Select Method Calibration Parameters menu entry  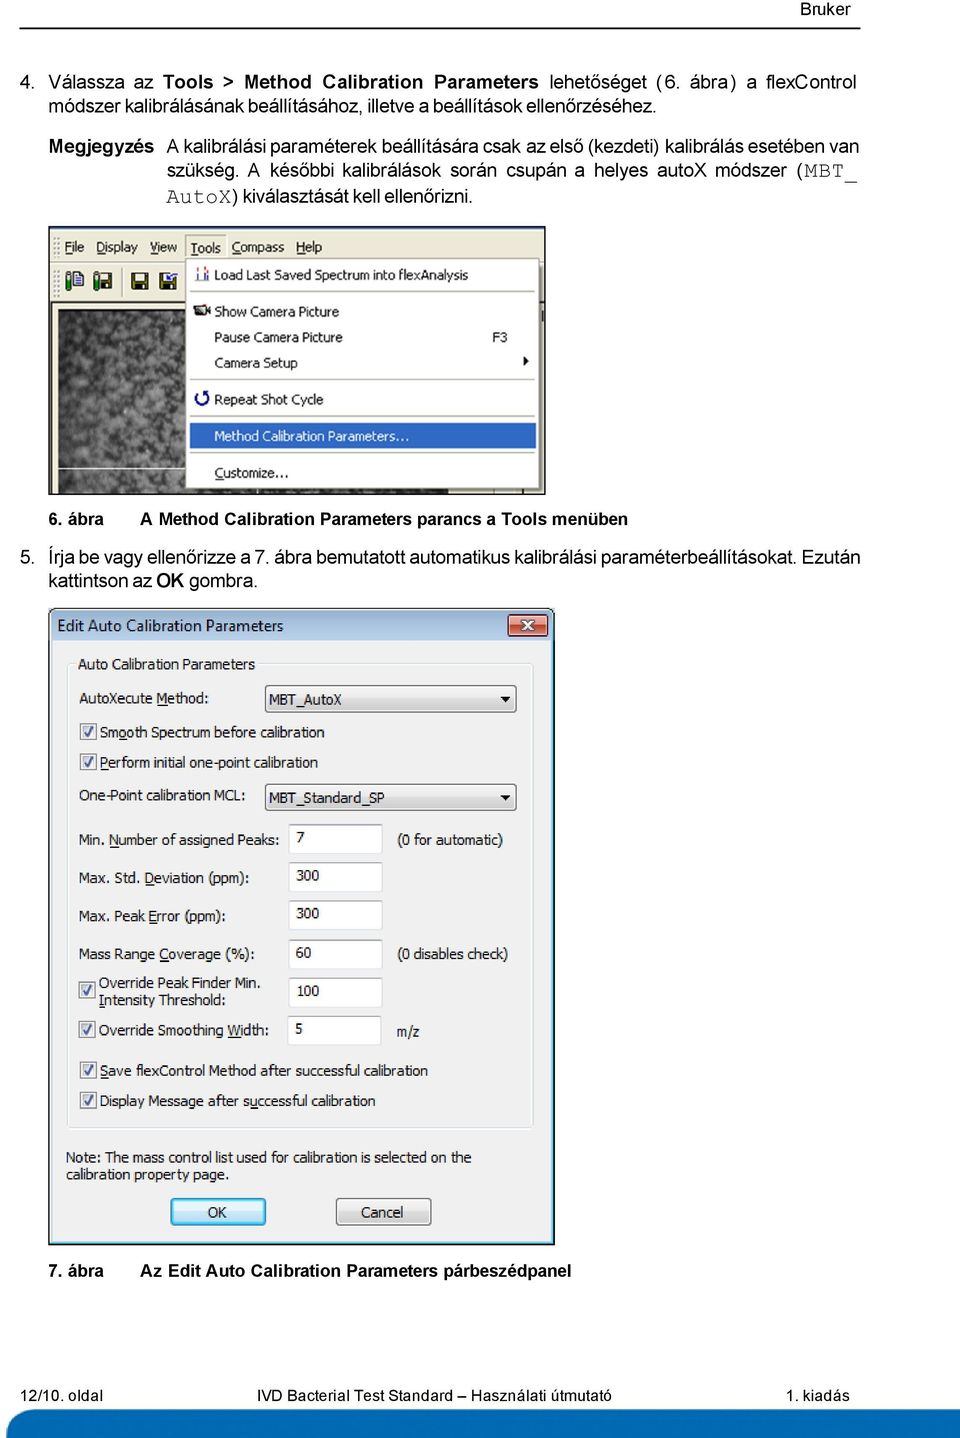coord(363,436)
